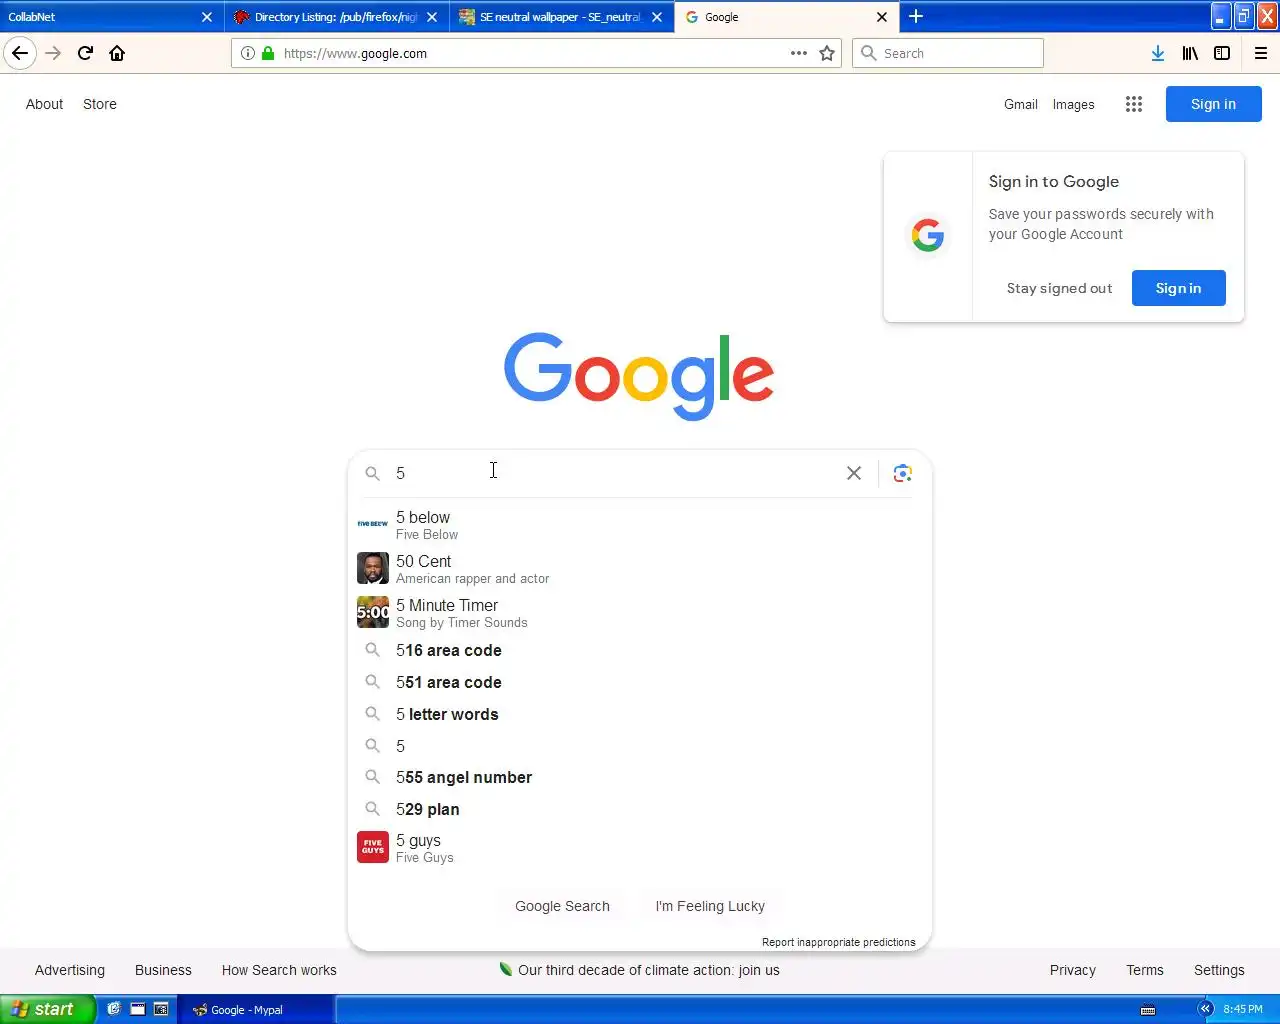1280x1024 pixels.
Task: Open the Windows start menu
Action: pos(47,1009)
